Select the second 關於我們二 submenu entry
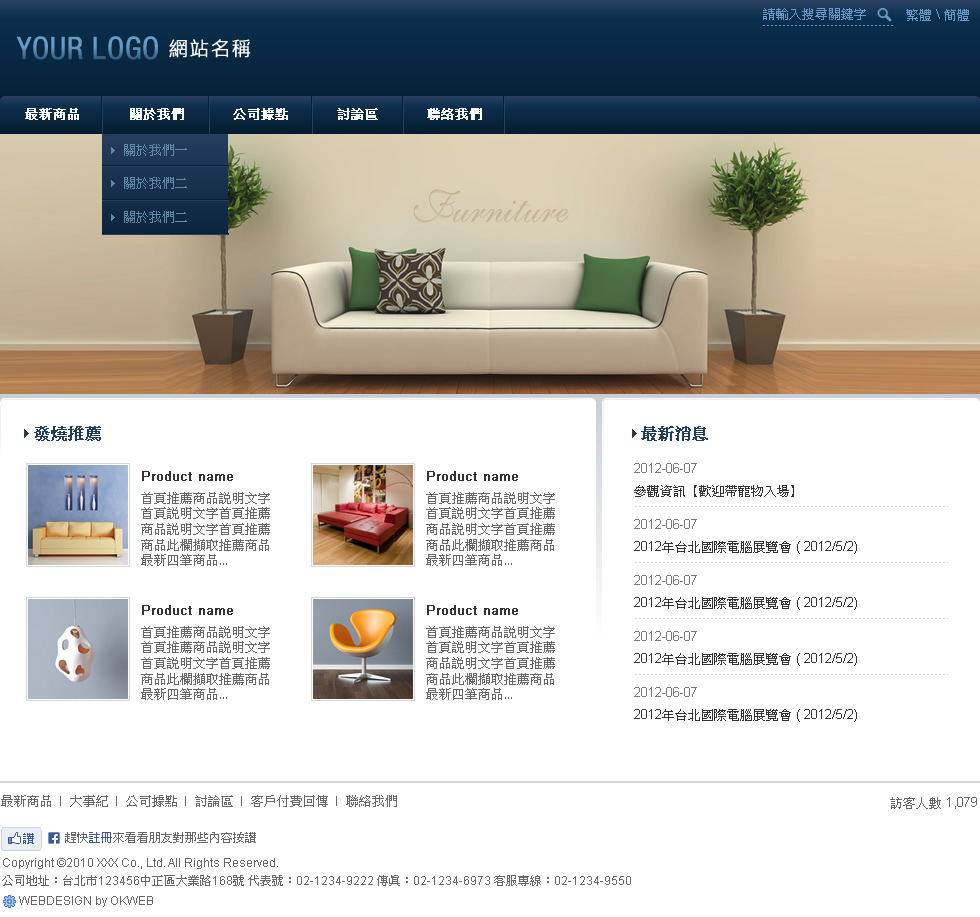The image size is (980, 917). tap(155, 217)
